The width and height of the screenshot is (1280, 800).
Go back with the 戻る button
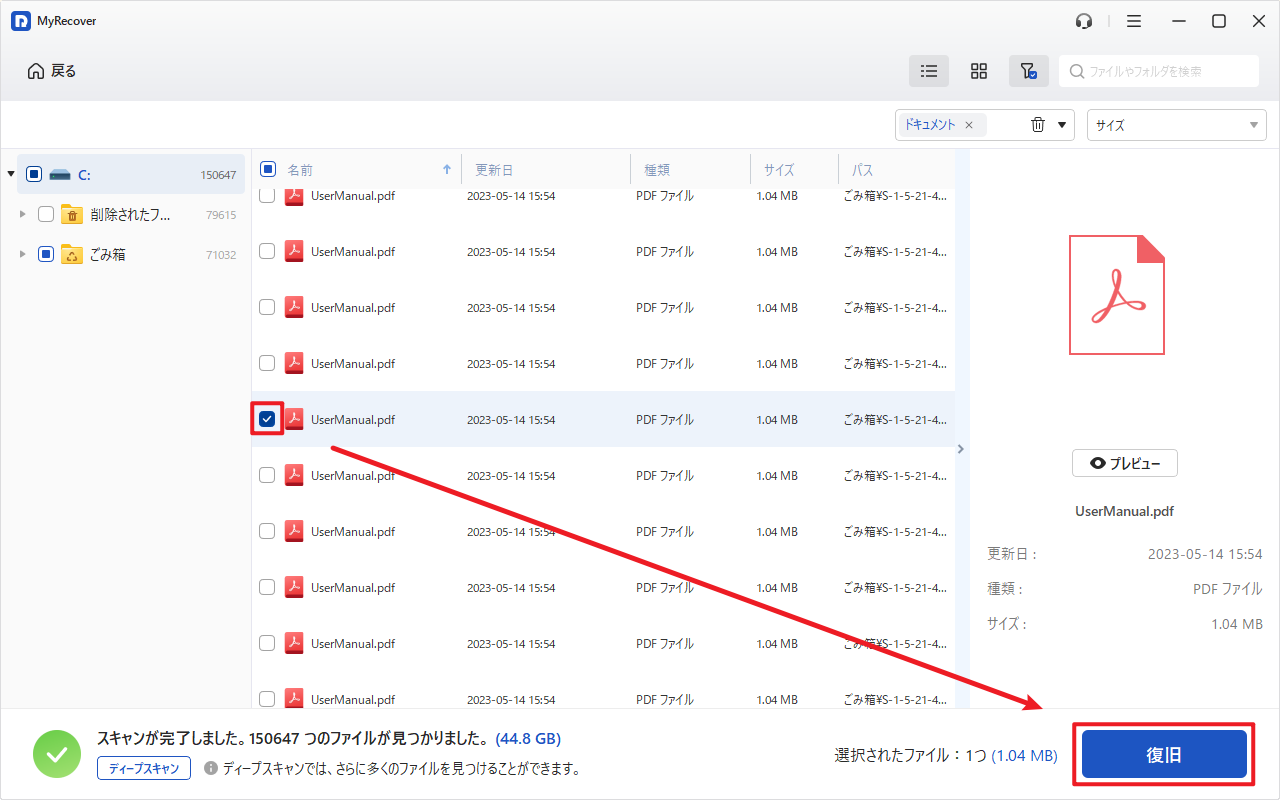coord(52,71)
